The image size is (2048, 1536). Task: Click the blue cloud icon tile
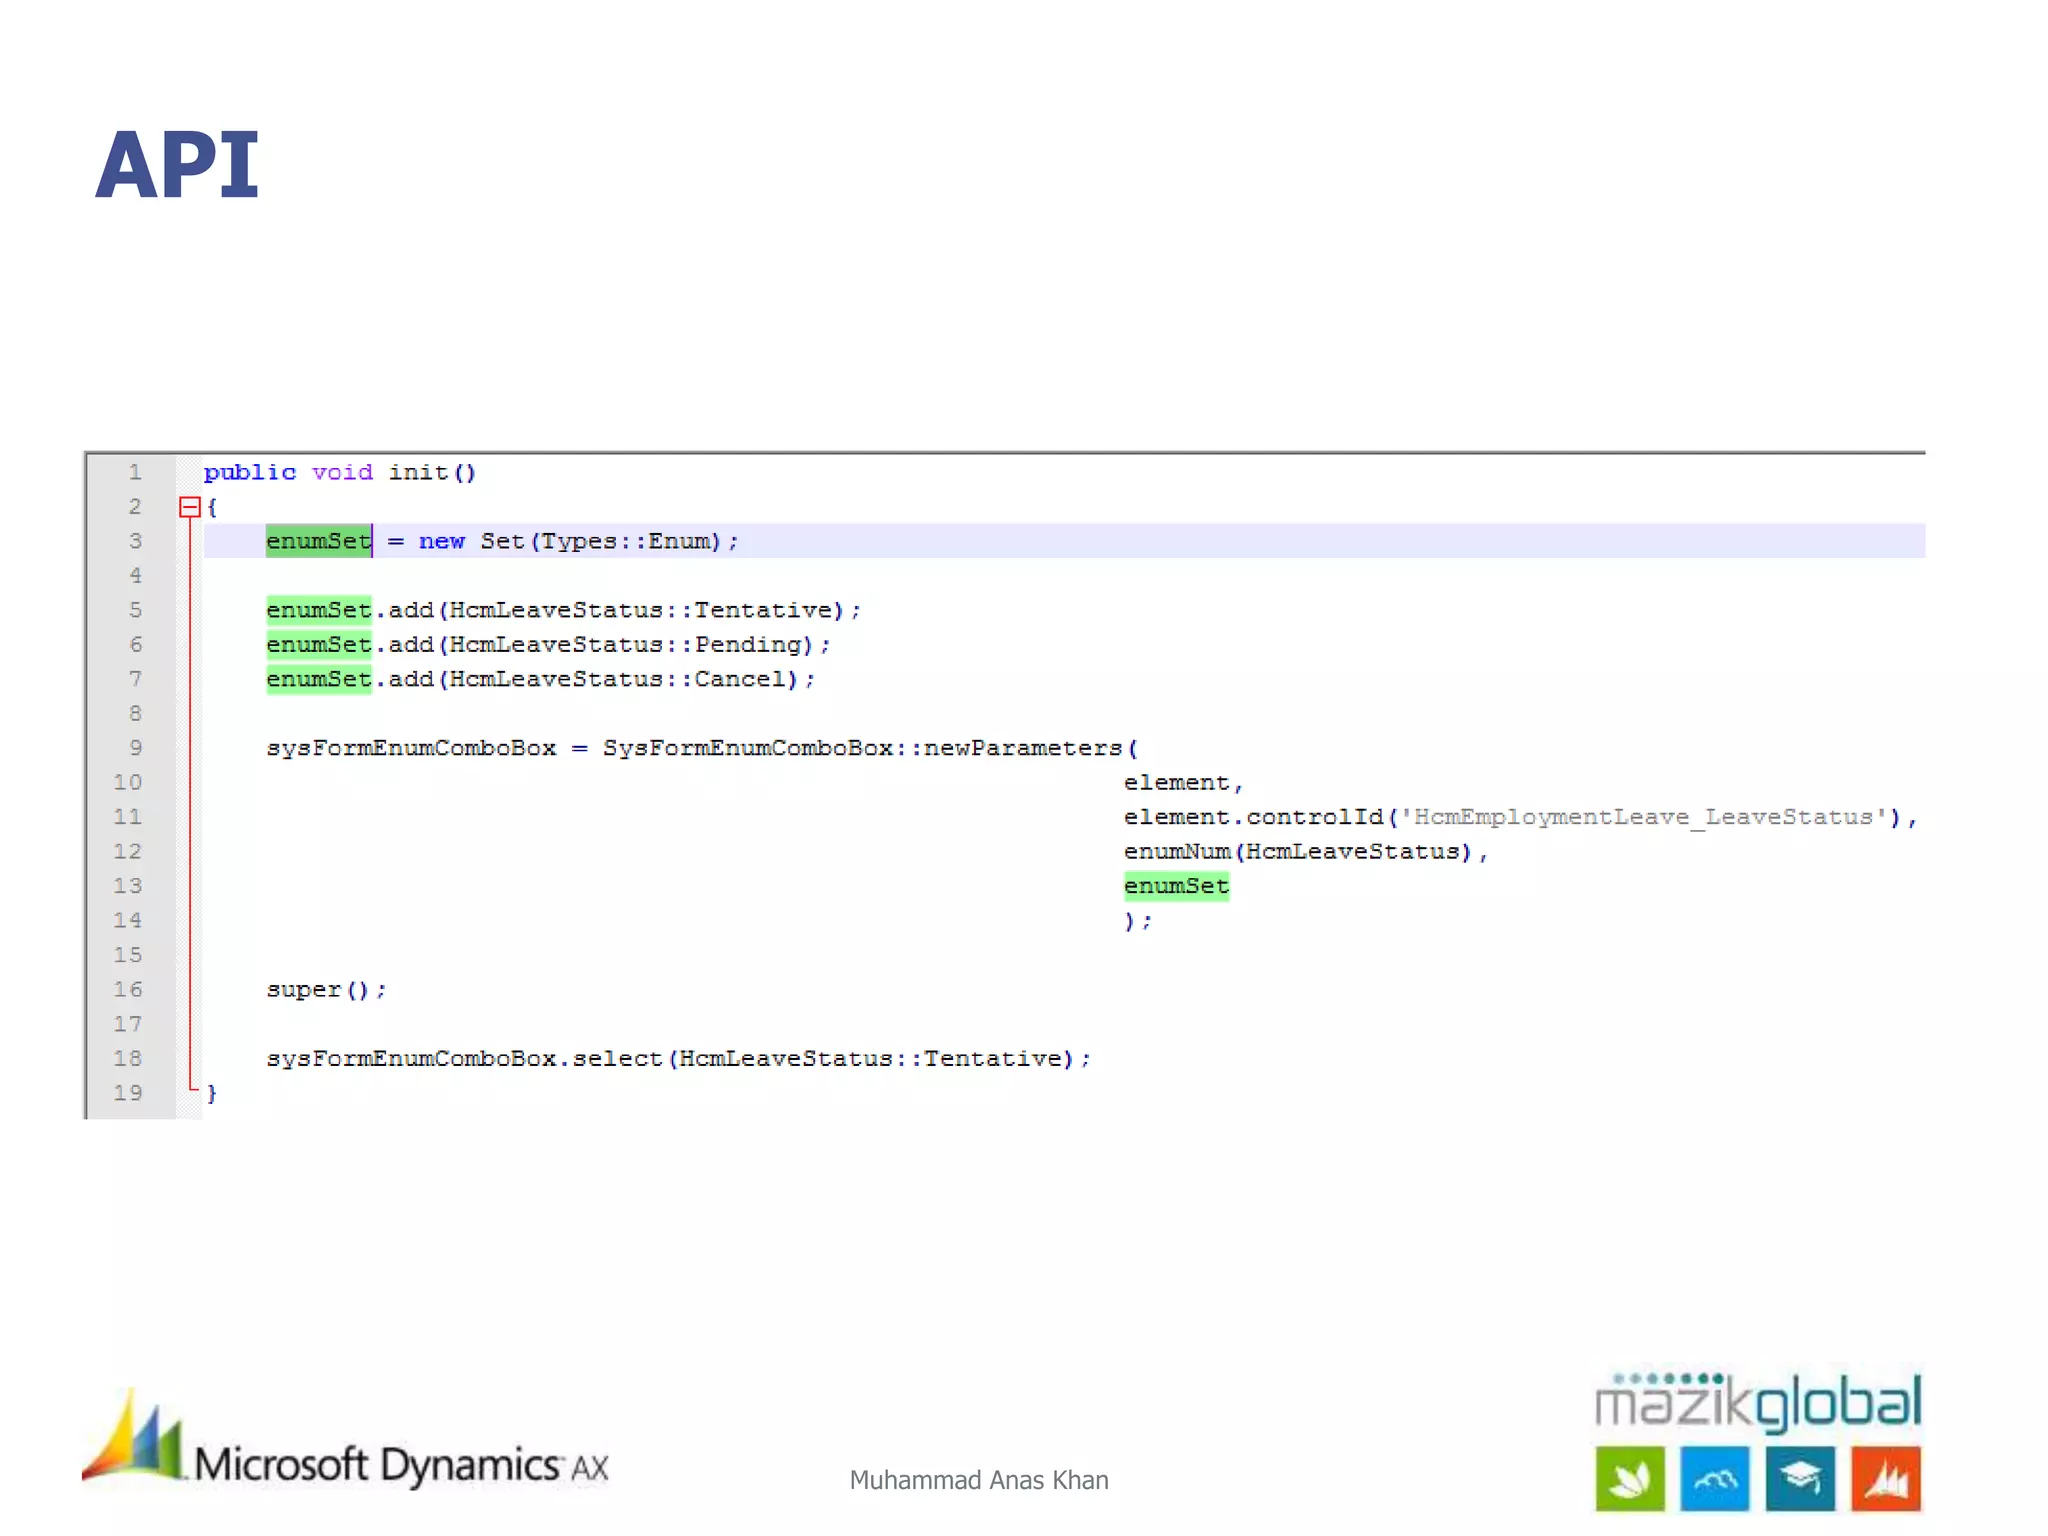click(x=1714, y=1478)
